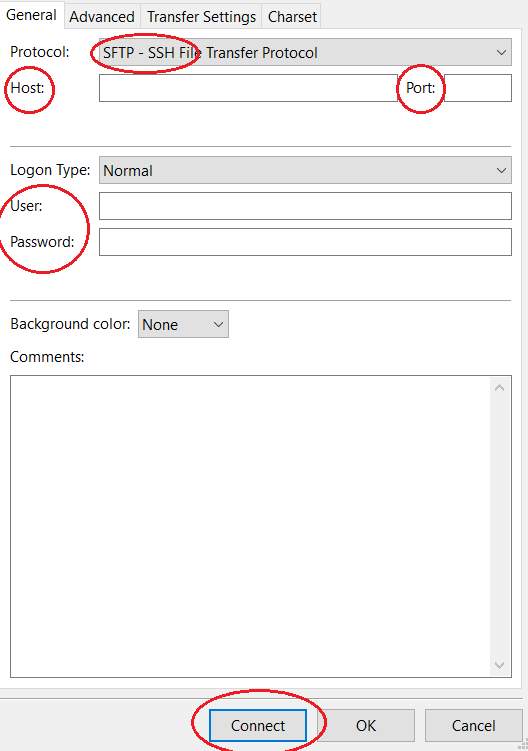Image resolution: width=528 pixels, height=751 pixels.
Task: Open the Protocol dropdown showing SFTP
Action: click(305, 52)
